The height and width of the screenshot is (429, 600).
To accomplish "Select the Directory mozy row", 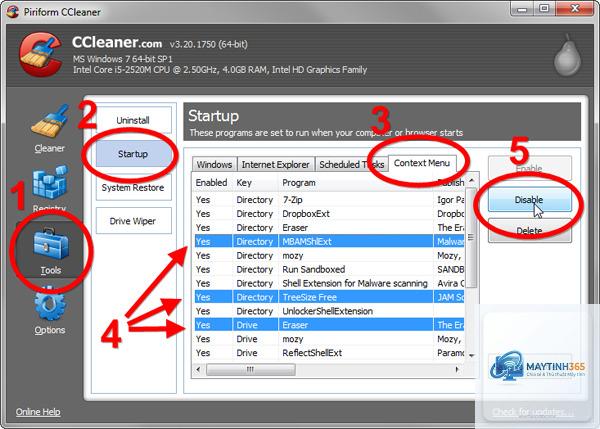I will tap(329, 255).
